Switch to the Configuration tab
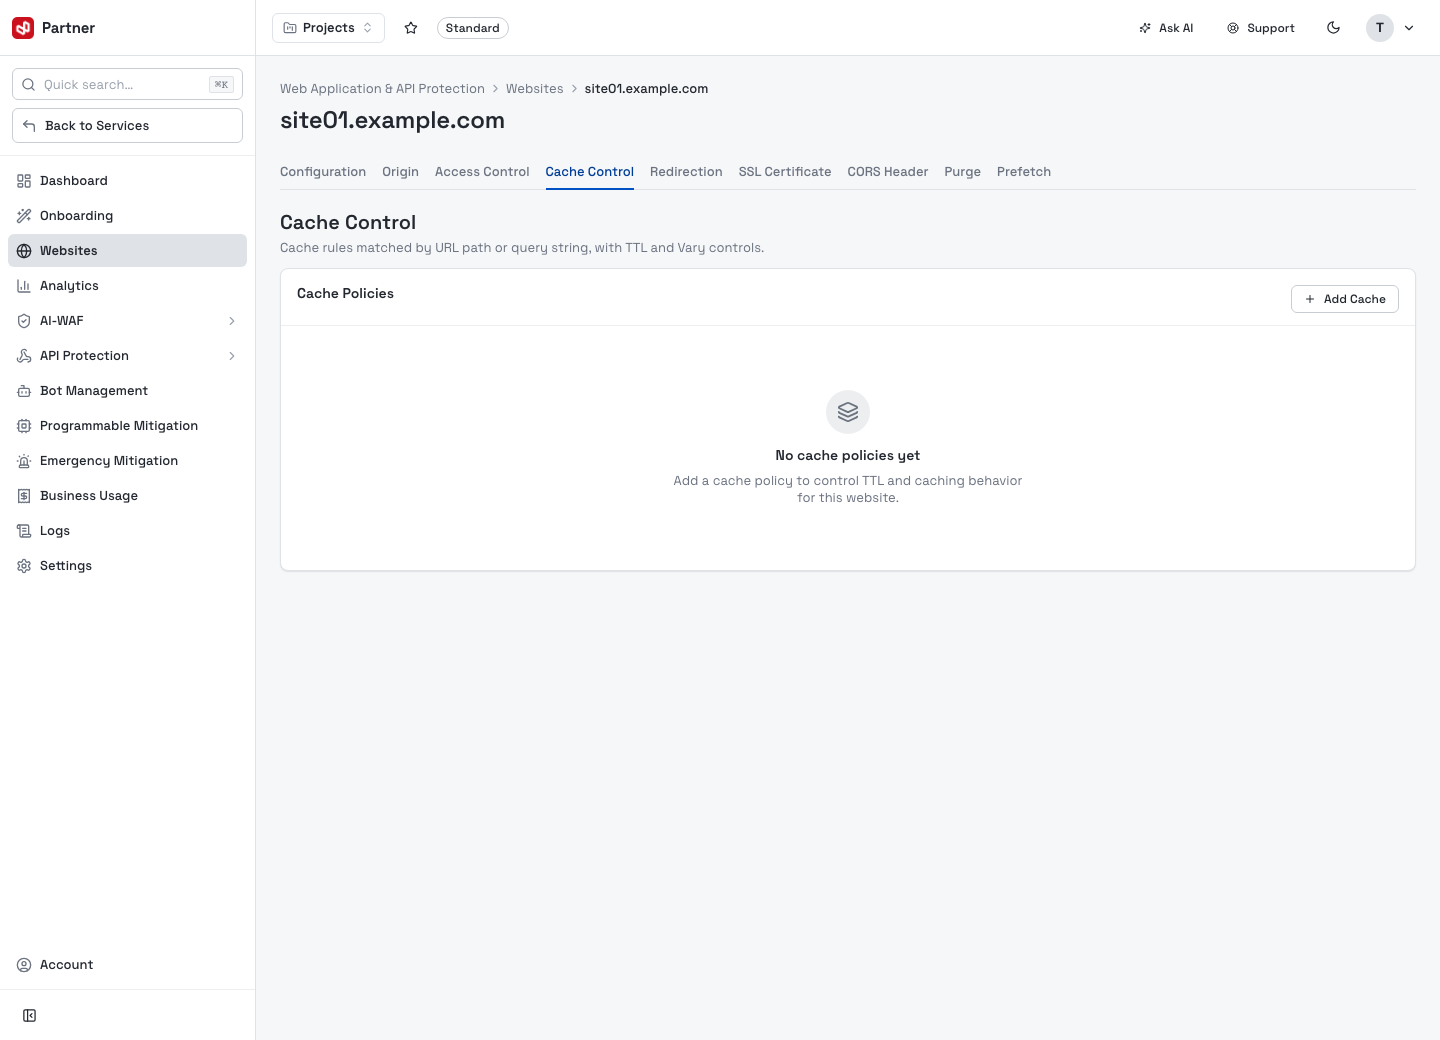This screenshot has height=1040, width=1440. pyautogui.click(x=323, y=172)
